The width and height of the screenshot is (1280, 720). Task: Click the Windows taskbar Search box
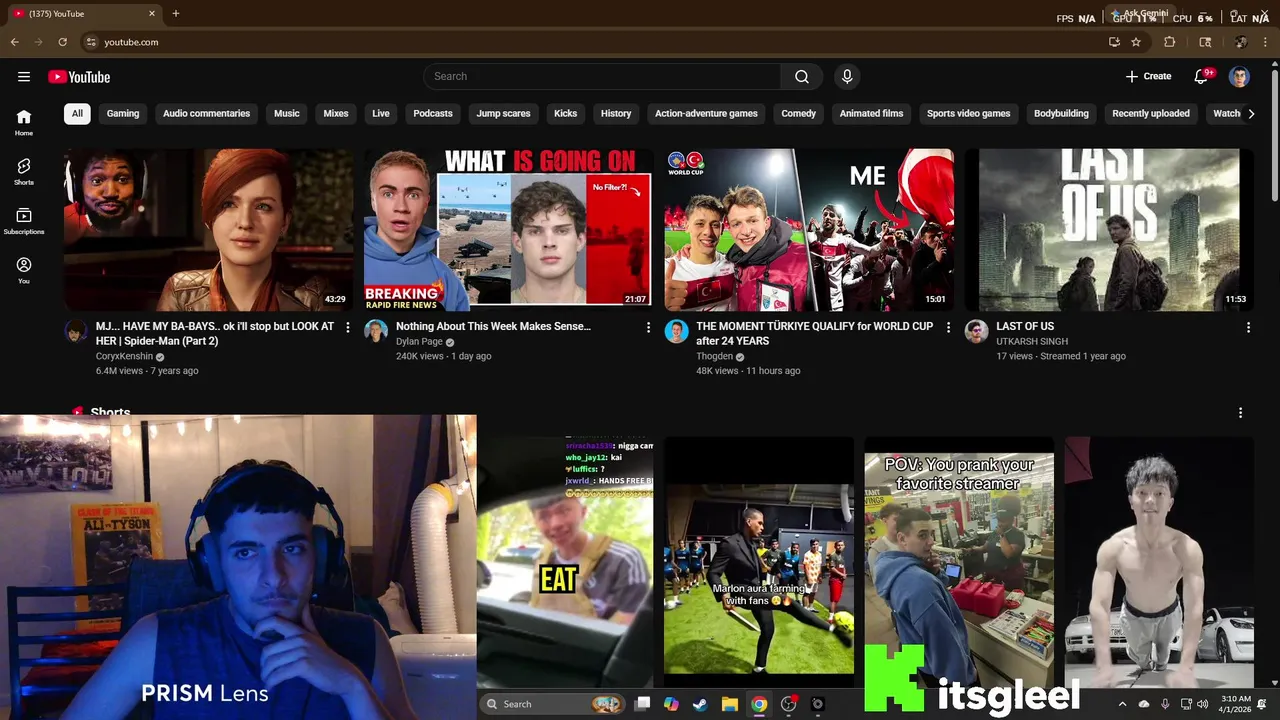(x=552, y=704)
